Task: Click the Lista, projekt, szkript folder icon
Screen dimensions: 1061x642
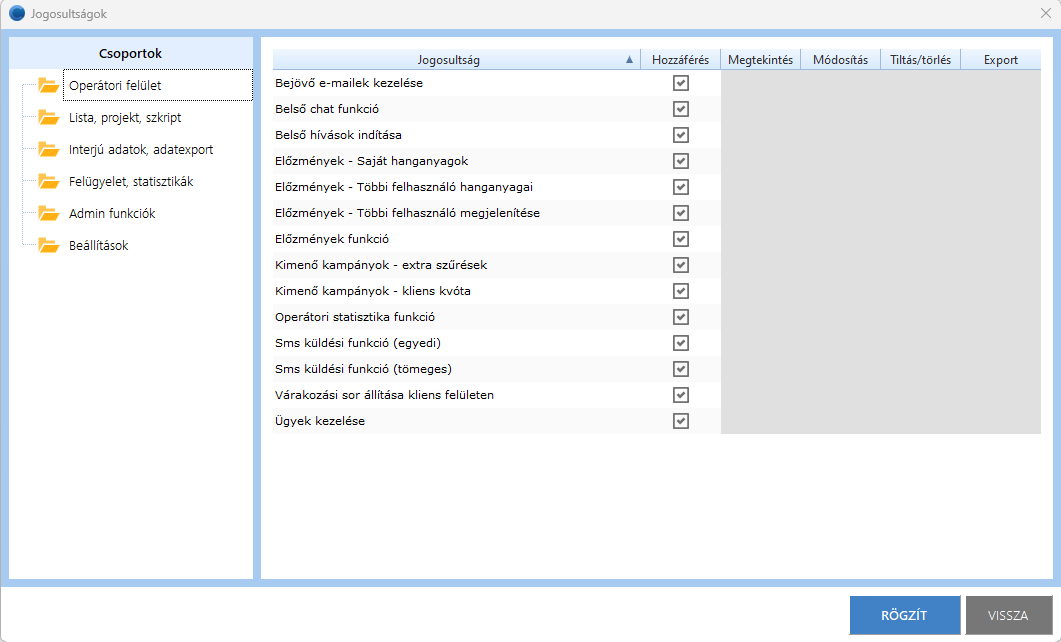Action: pos(48,117)
